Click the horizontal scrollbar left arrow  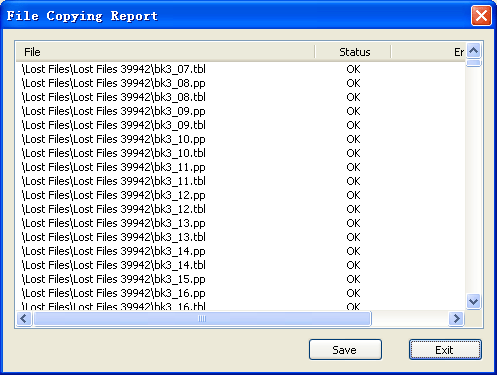click(x=24, y=319)
